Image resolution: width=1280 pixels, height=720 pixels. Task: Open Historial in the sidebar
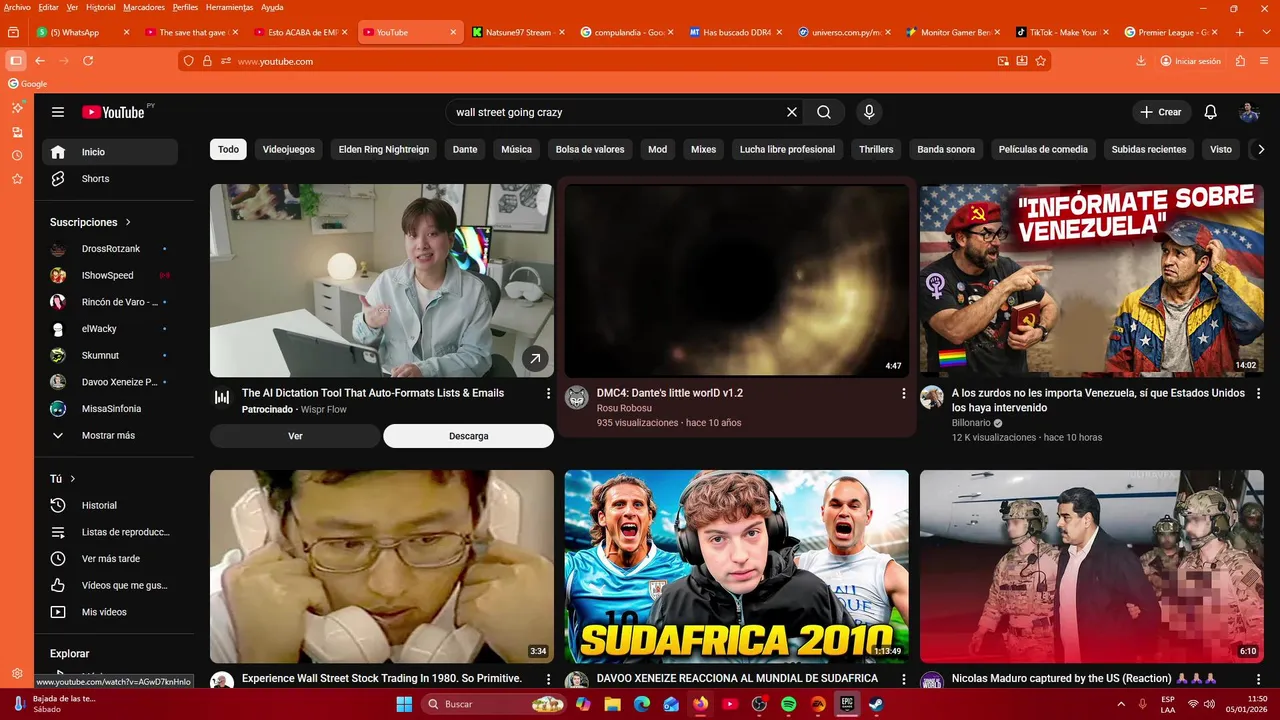pos(110,505)
